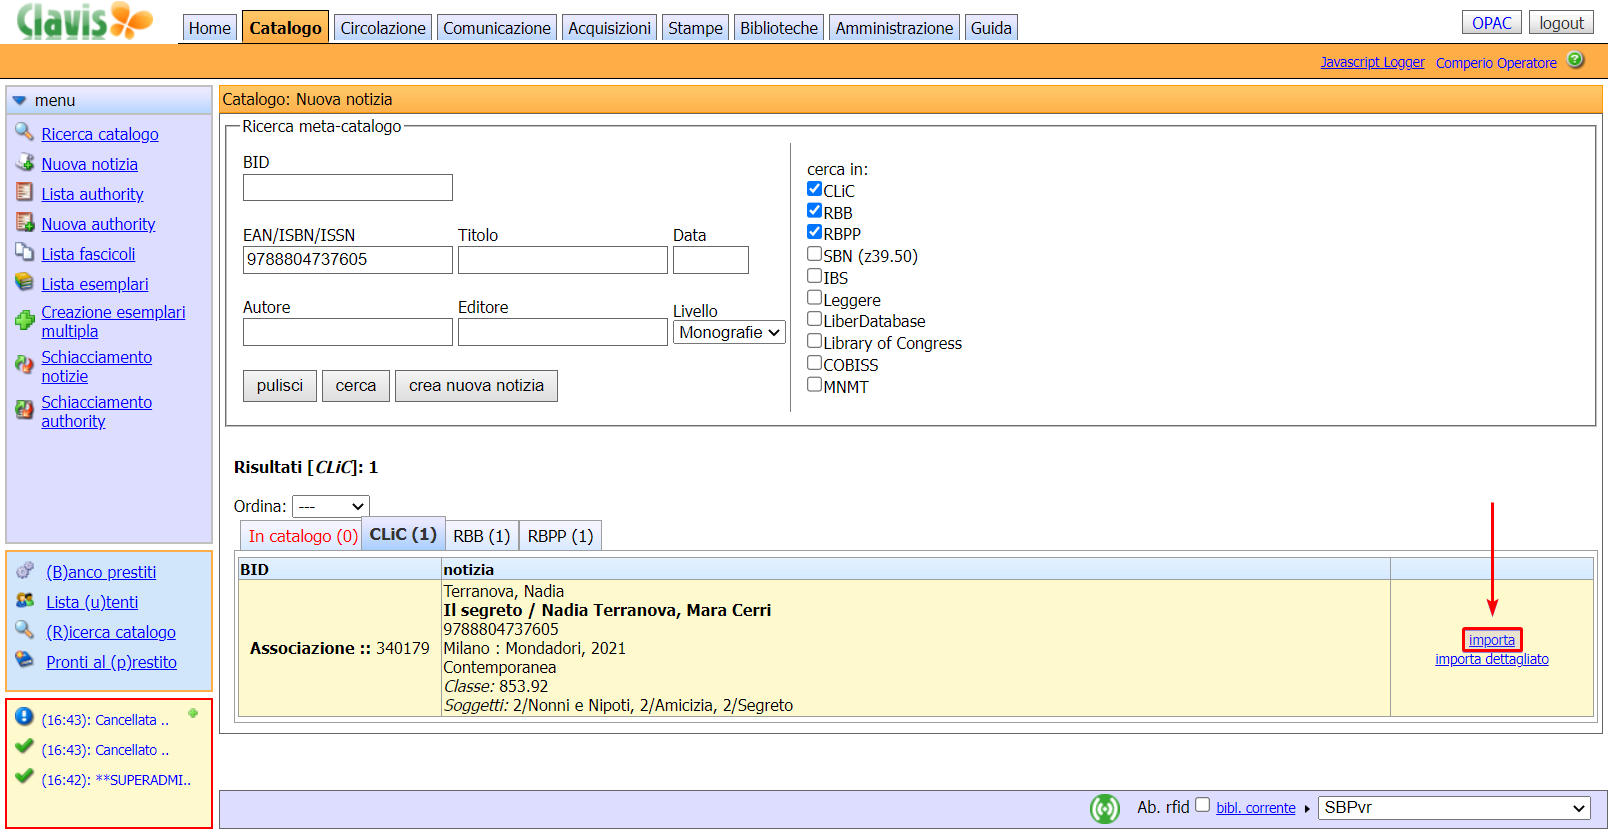Click the importa dettagliato link
This screenshot has width=1608, height=834.
1491,659
